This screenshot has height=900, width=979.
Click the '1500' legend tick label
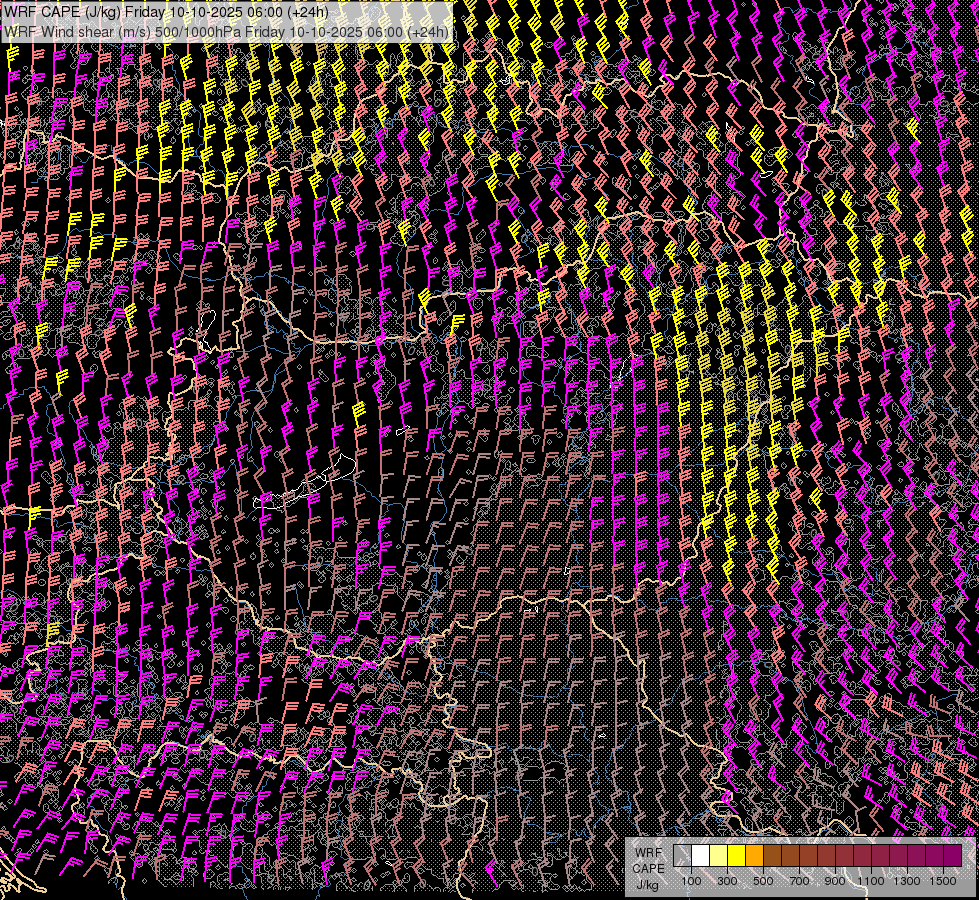[x=943, y=881]
